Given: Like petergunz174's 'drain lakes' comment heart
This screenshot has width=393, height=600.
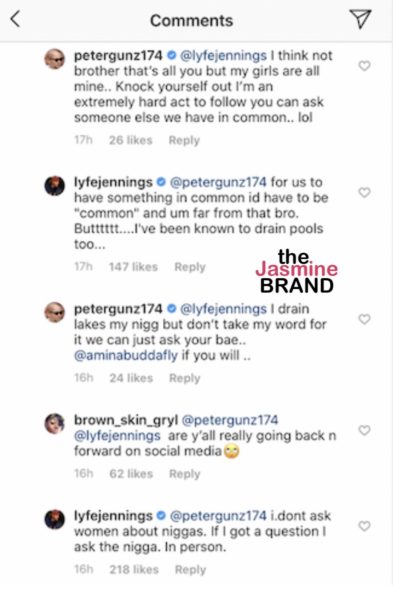Looking at the screenshot, I should click(x=364, y=319).
